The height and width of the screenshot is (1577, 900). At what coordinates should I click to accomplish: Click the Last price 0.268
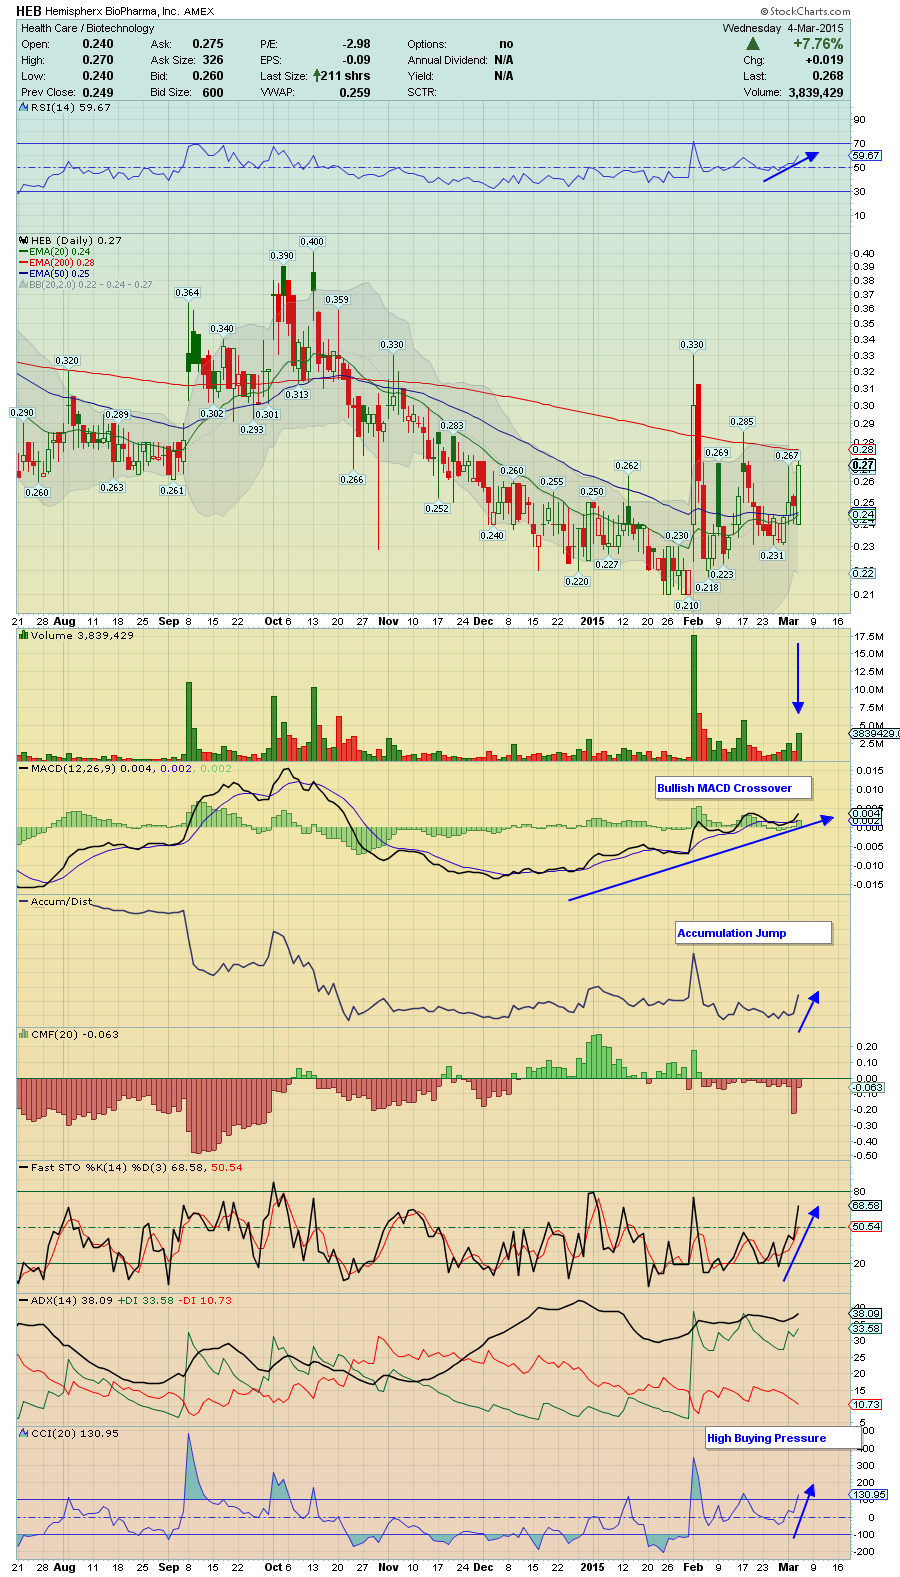click(828, 76)
